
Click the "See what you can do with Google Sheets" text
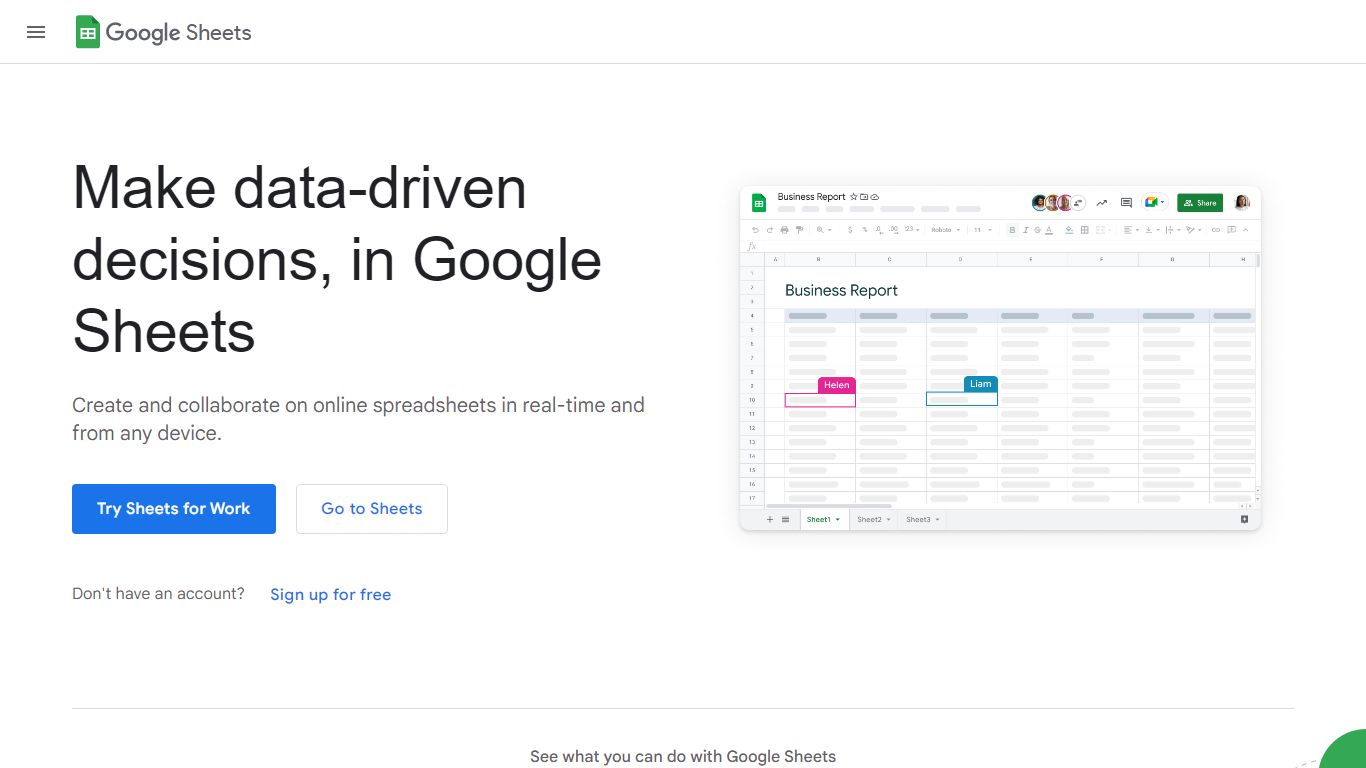point(683,756)
